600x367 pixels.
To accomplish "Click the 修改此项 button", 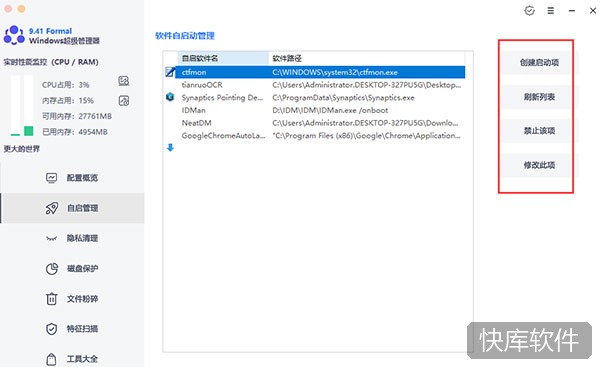I will pos(539,165).
